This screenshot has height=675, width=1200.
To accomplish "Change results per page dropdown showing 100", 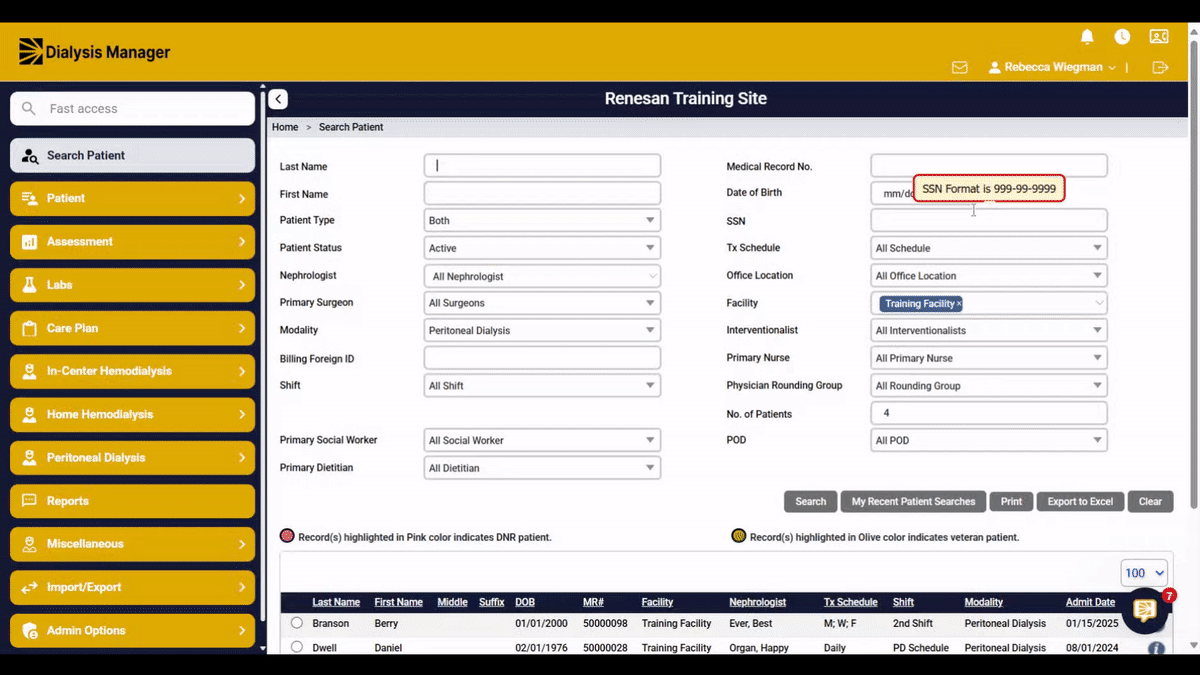I will tap(1144, 573).
